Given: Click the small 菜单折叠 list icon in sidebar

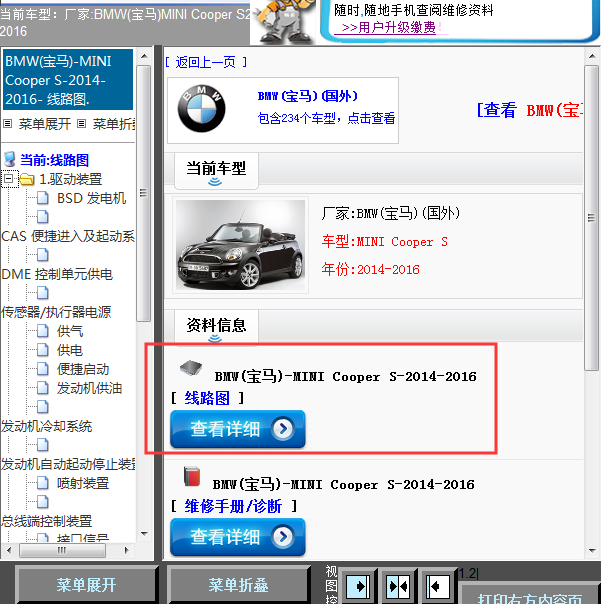Looking at the screenshot, I should (81, 124).
